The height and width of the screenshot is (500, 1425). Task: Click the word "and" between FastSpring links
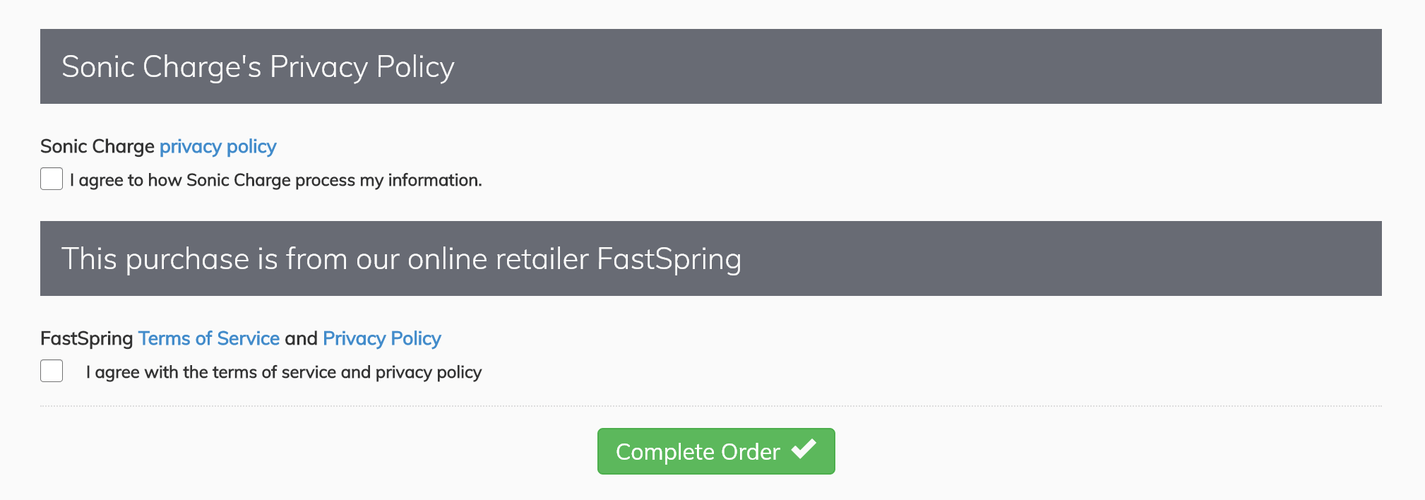(301, 338)
